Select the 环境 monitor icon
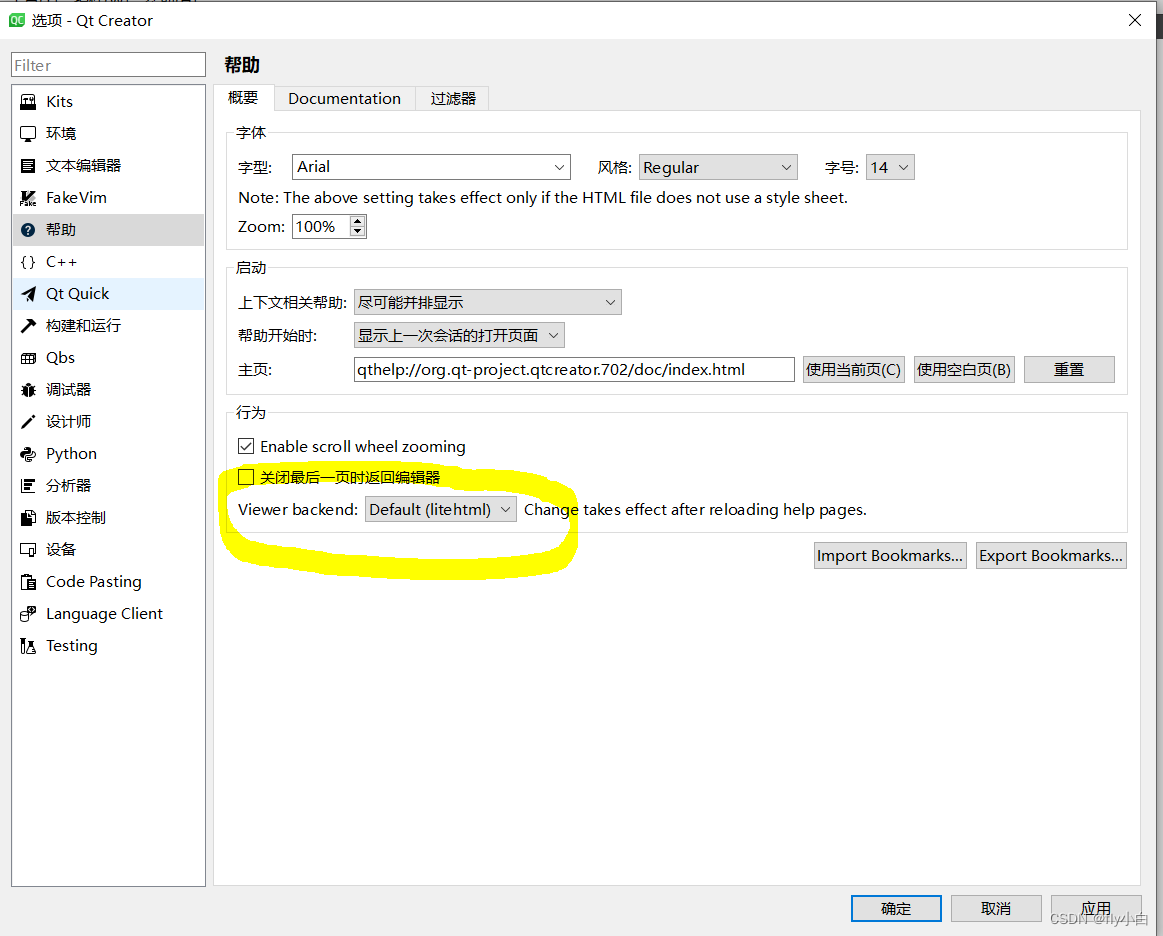Viewport: 1163px width, 936px height. click(28, 134)
